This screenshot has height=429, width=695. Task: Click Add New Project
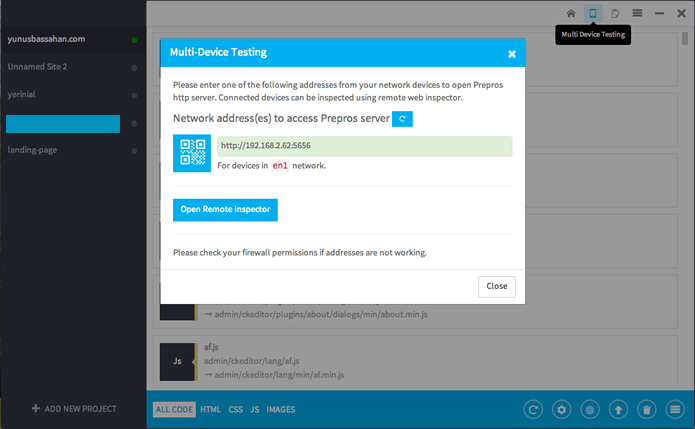pos(74,409)
